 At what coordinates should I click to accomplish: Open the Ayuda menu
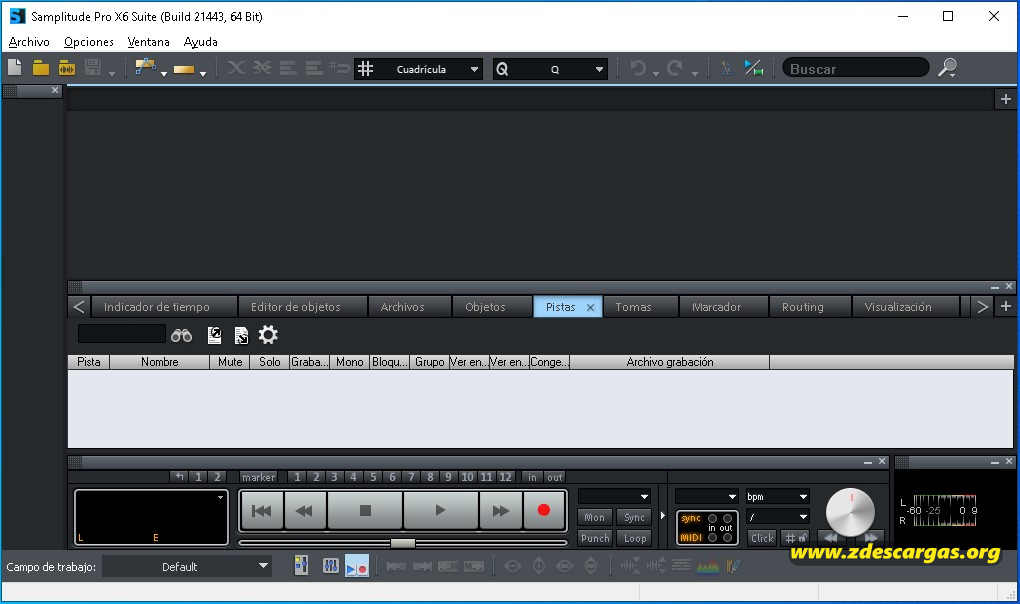point(200,42)
